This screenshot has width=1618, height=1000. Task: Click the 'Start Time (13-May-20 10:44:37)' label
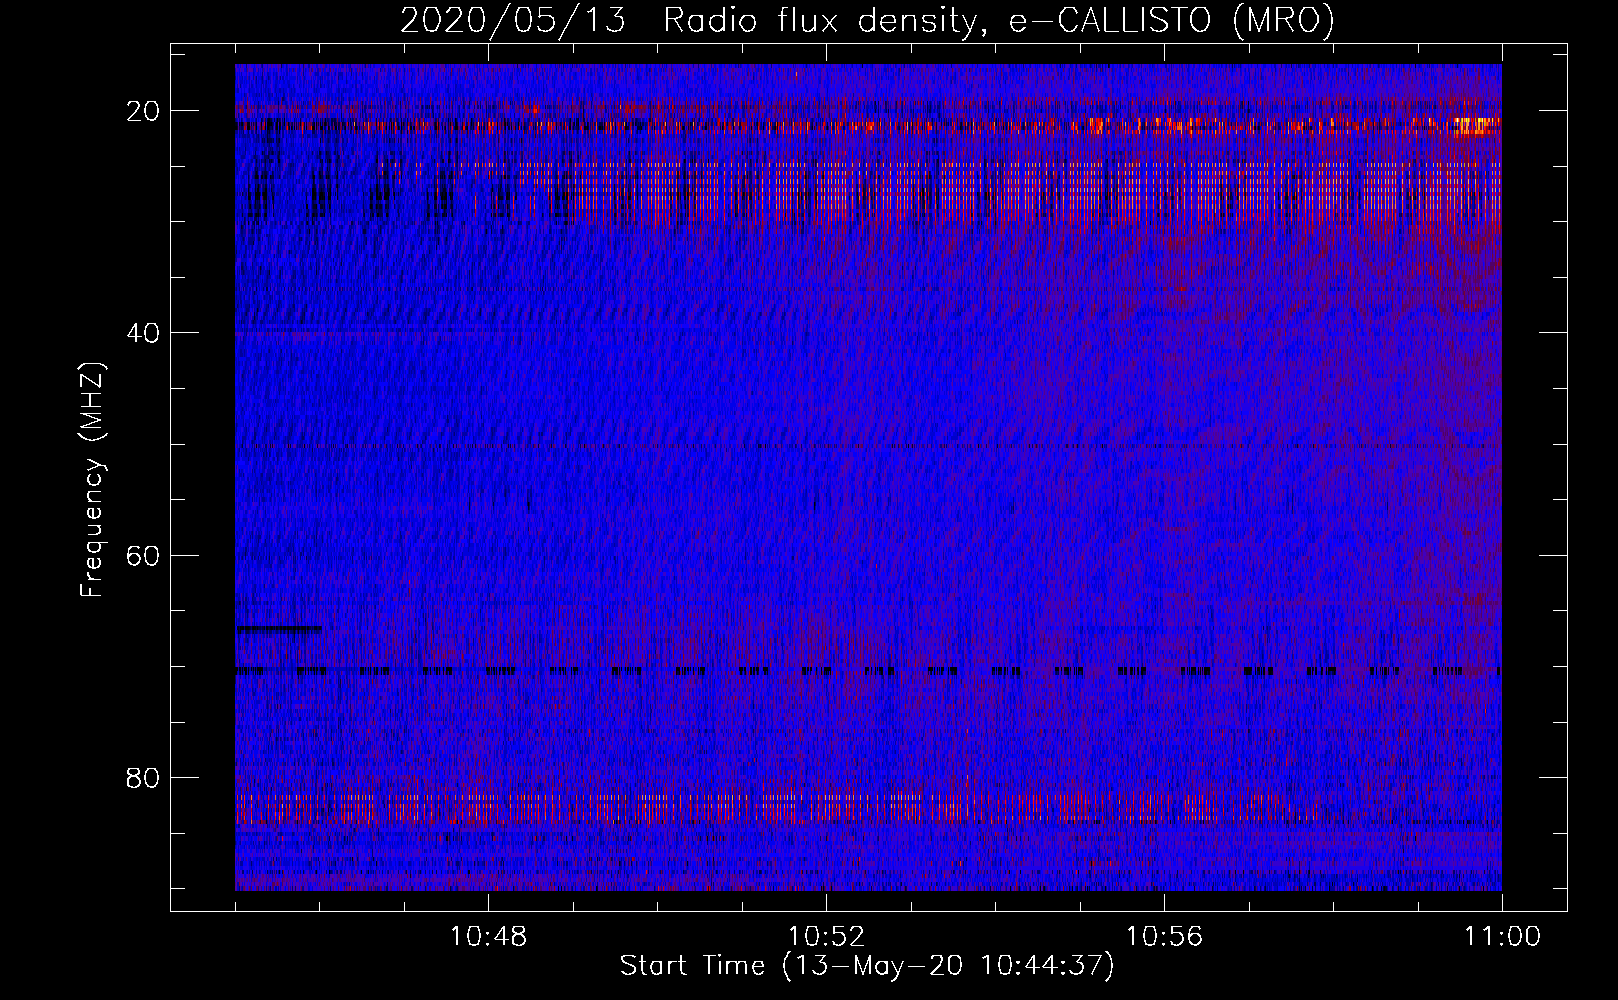pyautogui.click(x=867, y=966)
